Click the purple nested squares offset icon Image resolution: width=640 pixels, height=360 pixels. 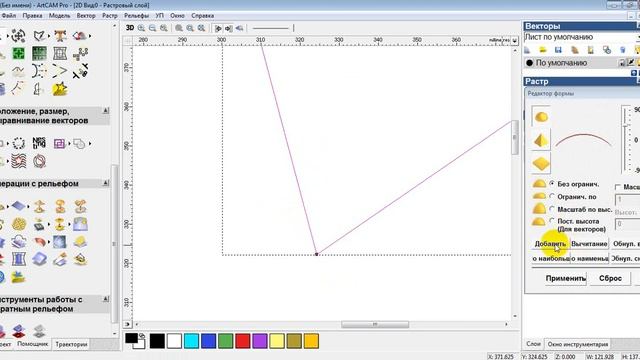point(59,143)
